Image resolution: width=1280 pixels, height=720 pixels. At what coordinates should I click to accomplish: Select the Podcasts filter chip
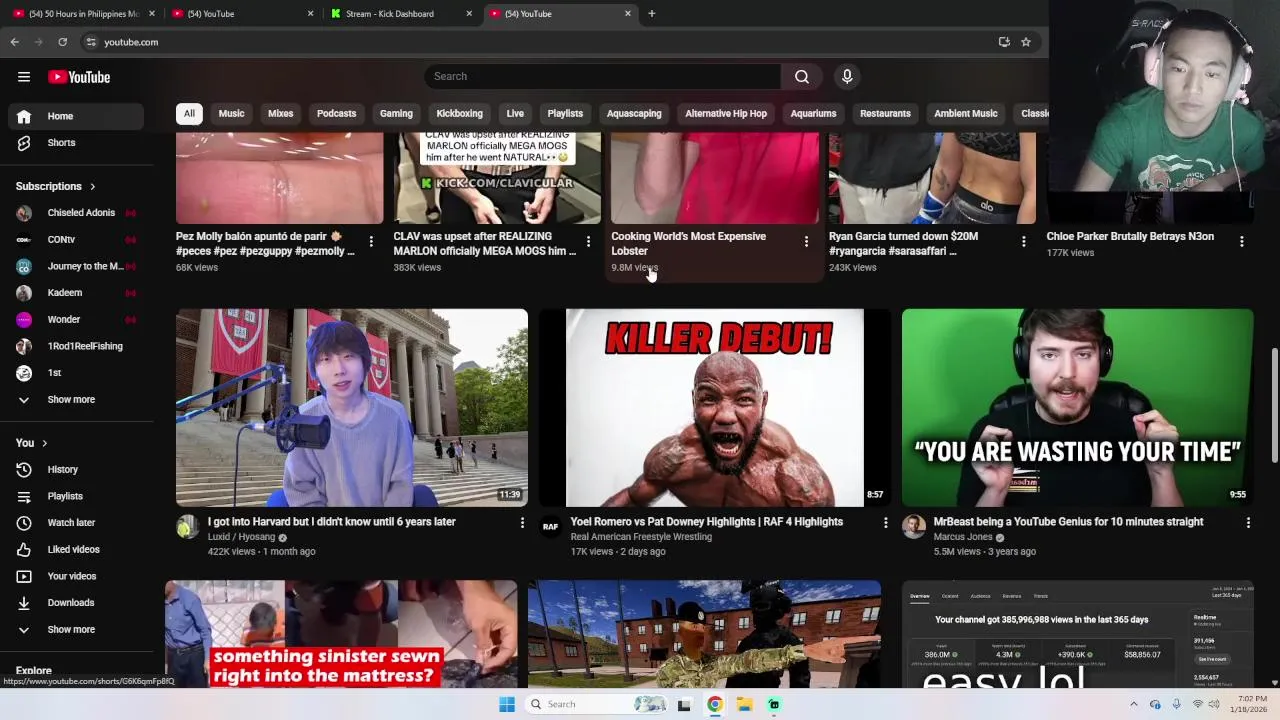click(336, 113)
